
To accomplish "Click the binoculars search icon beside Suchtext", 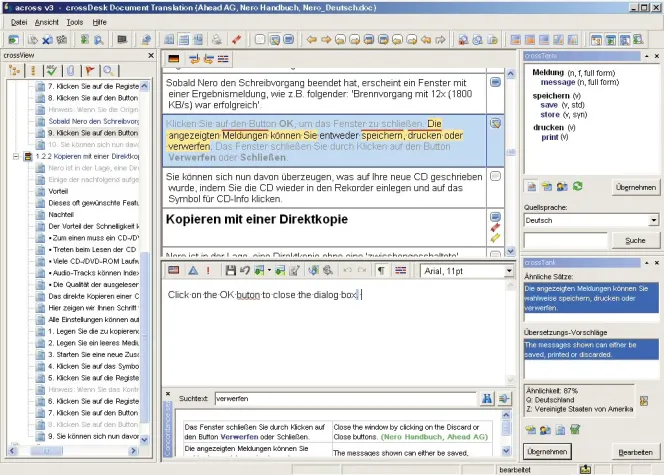I will point(488,397).
